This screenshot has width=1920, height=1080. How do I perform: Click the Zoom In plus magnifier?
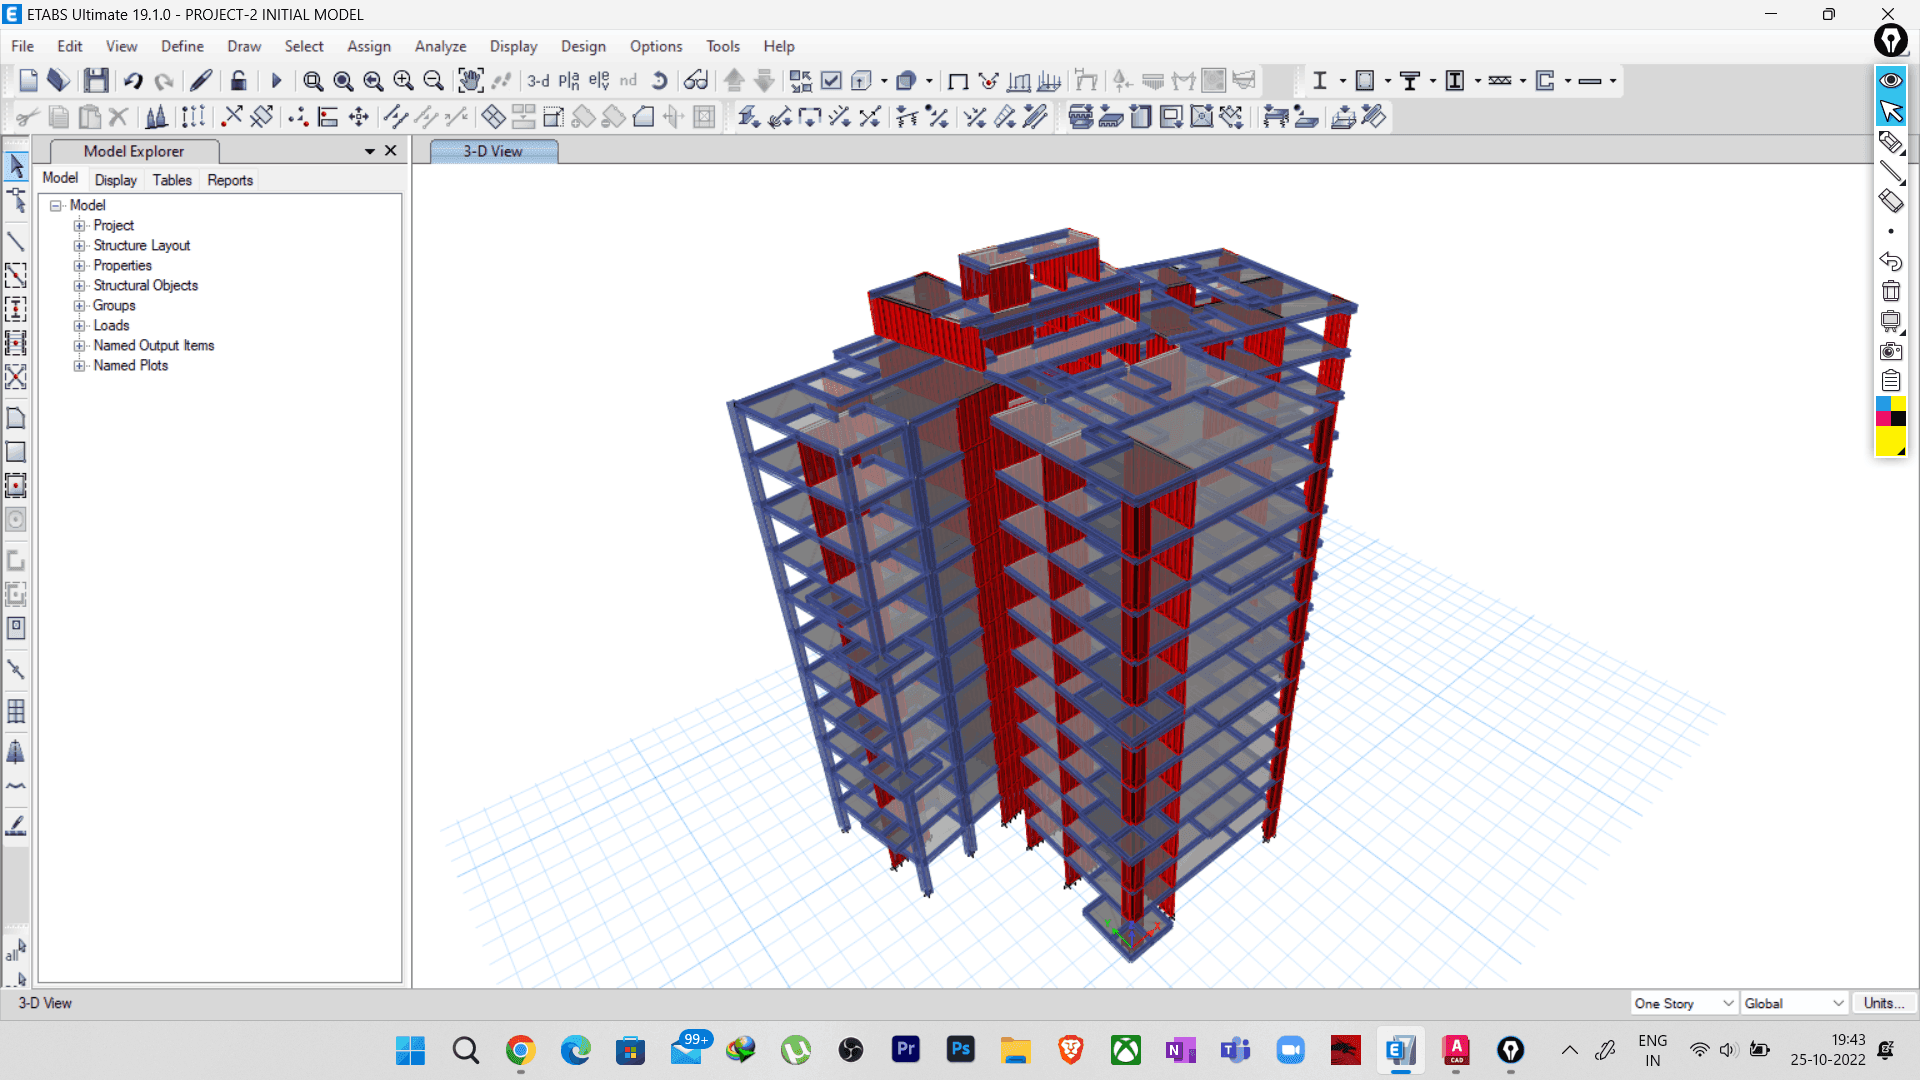tap(403, 81)
